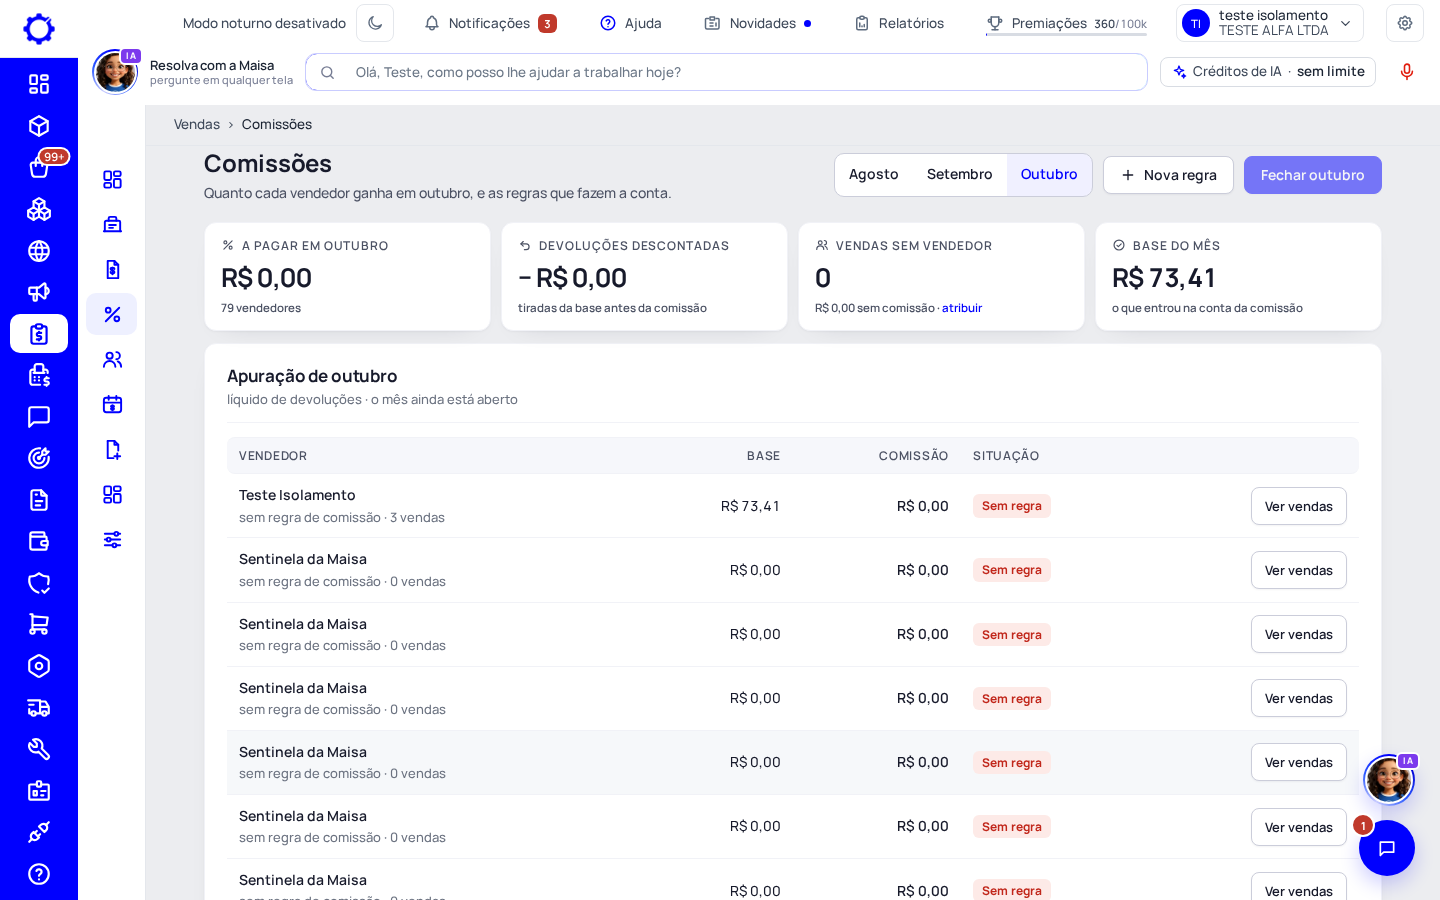Open Notificações in the top bar
The width and height of the screenshot is (1440, 900).
(x=490, y=23)
